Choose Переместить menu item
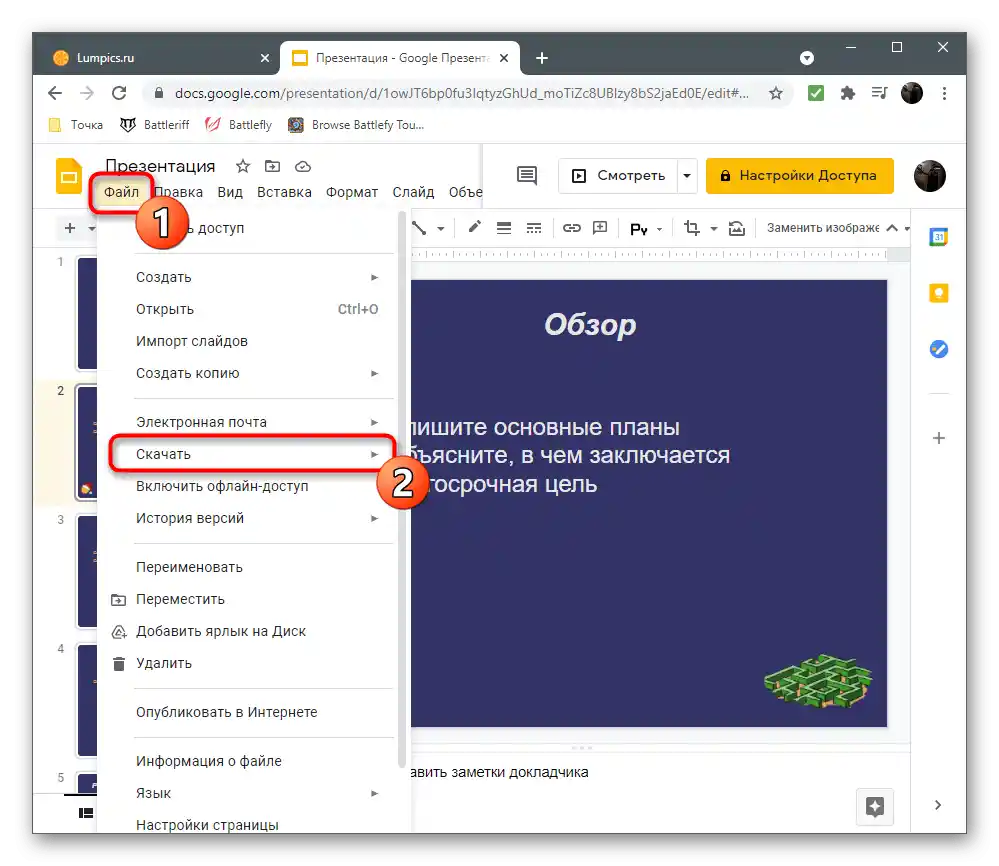Screen dimensions: 999x866 [253, 600]
